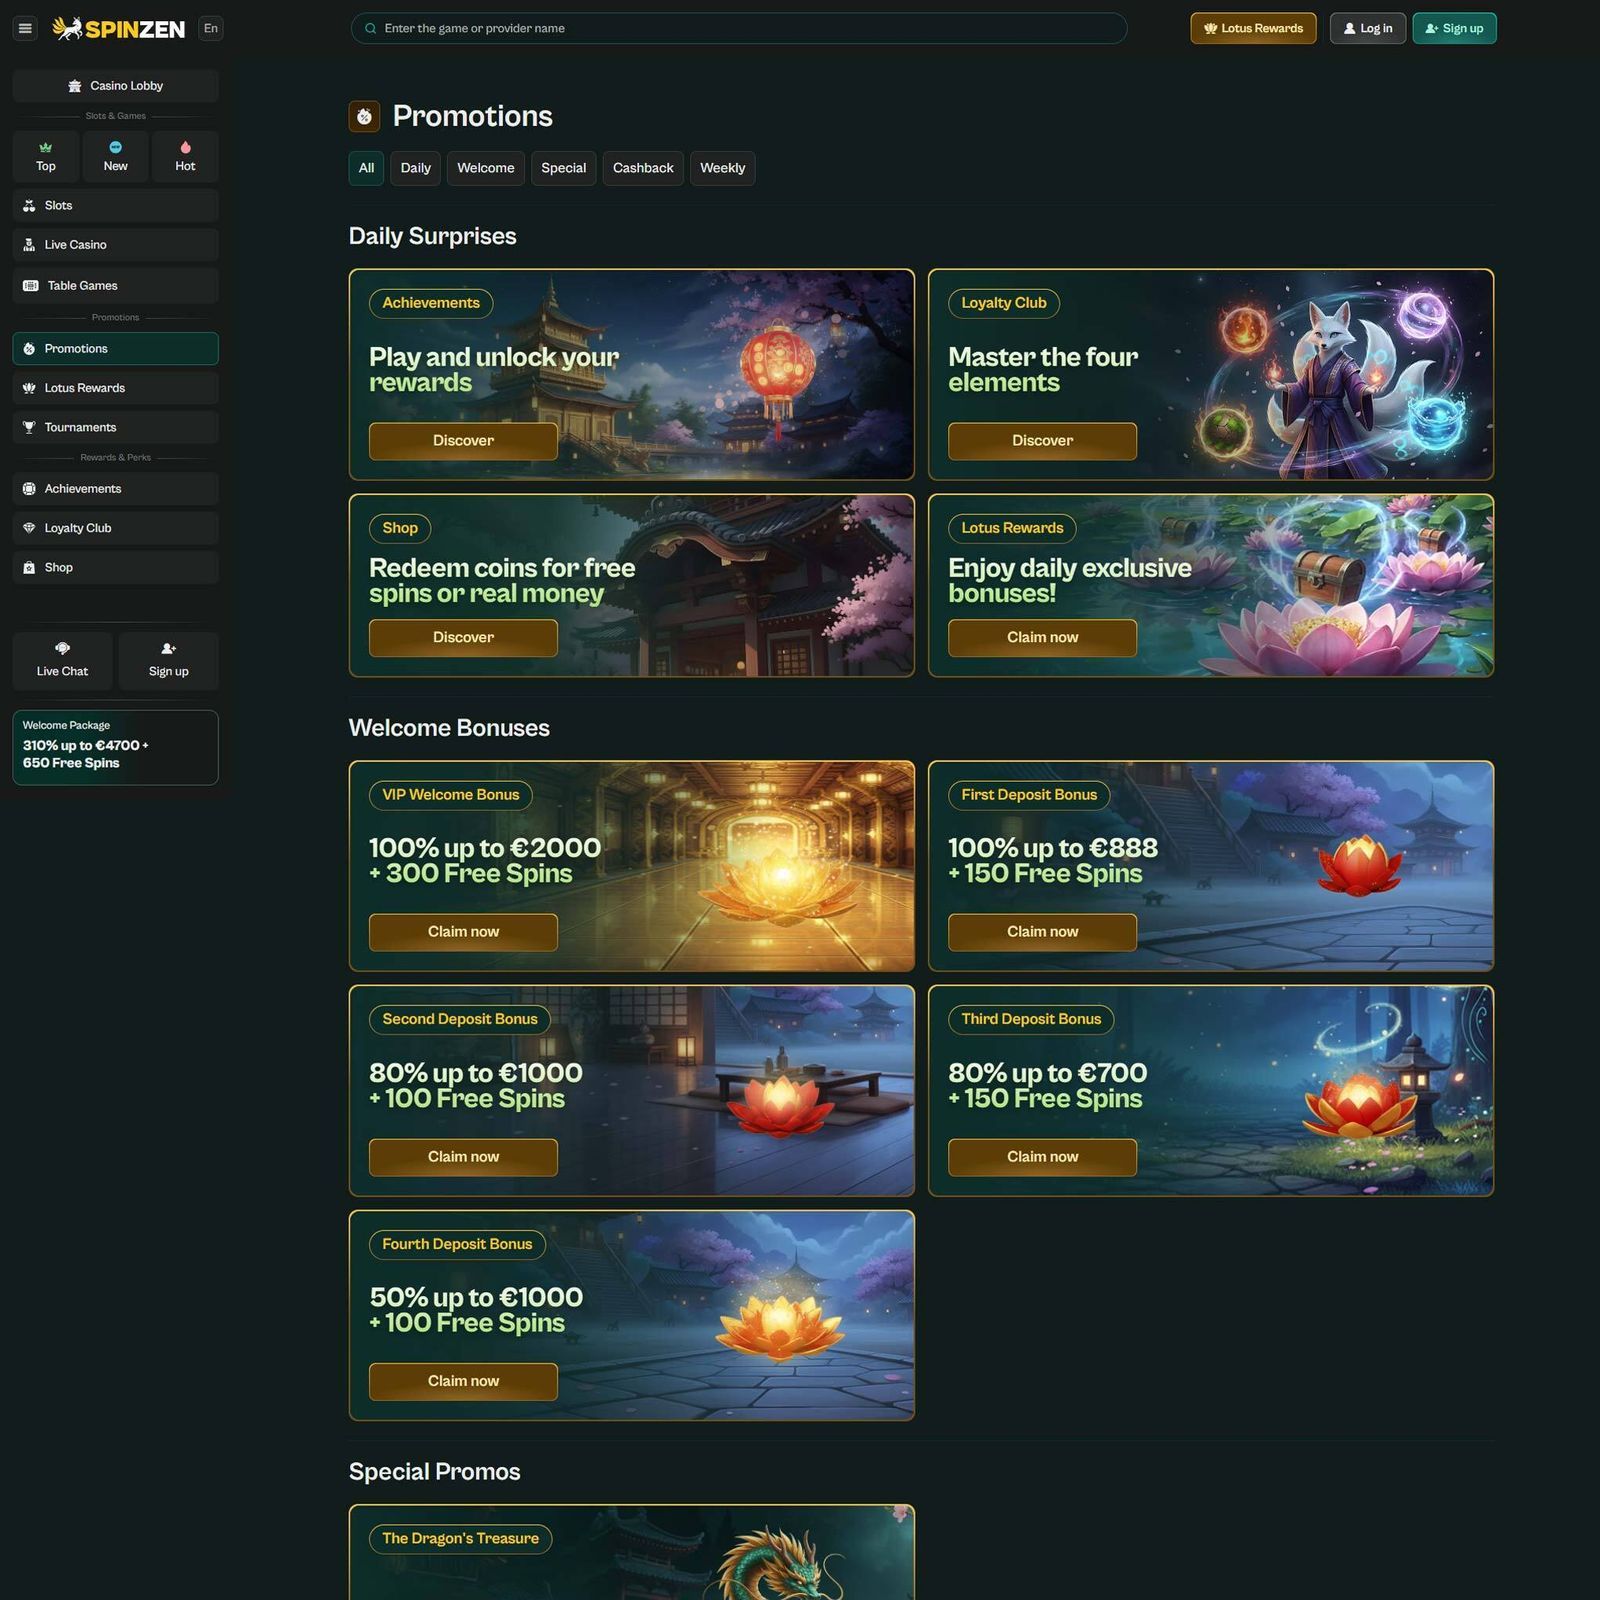Image resolution: width=1600 pixels, height=1600 pixels.
Task: Open the hamburger menu icon
Action: pos(25,28)
